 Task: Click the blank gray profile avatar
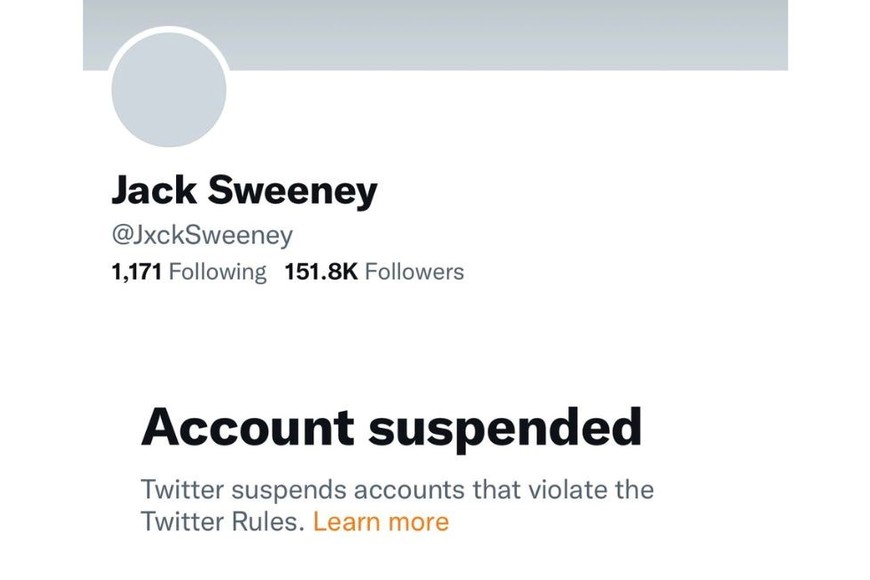pyautogui.click(x=168, y=90)
